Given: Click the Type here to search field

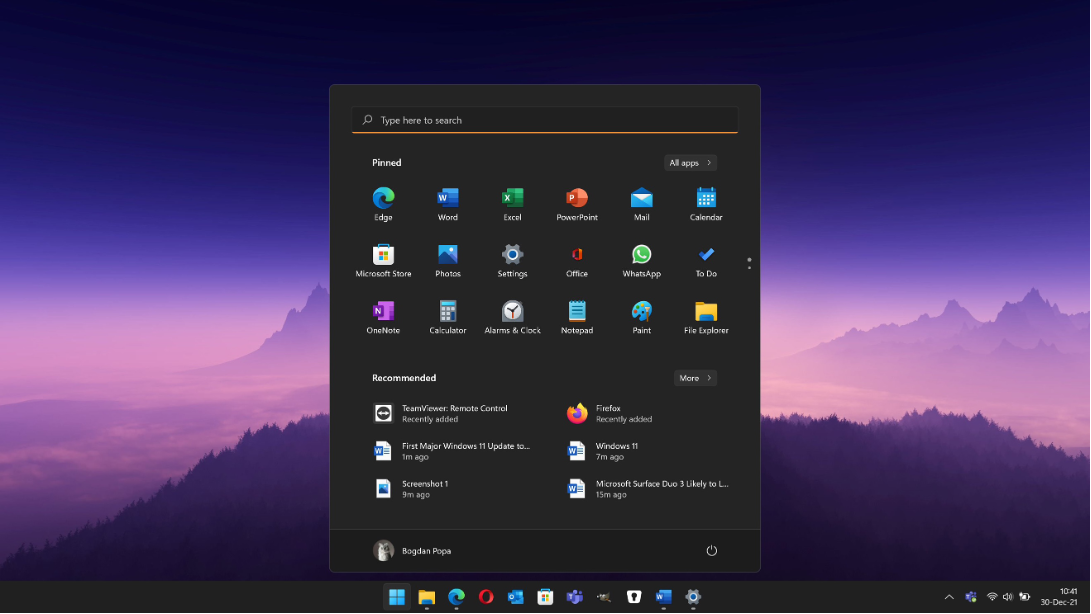Looking at the screenshot, I should pyautogui.click(x=545, y=120).
